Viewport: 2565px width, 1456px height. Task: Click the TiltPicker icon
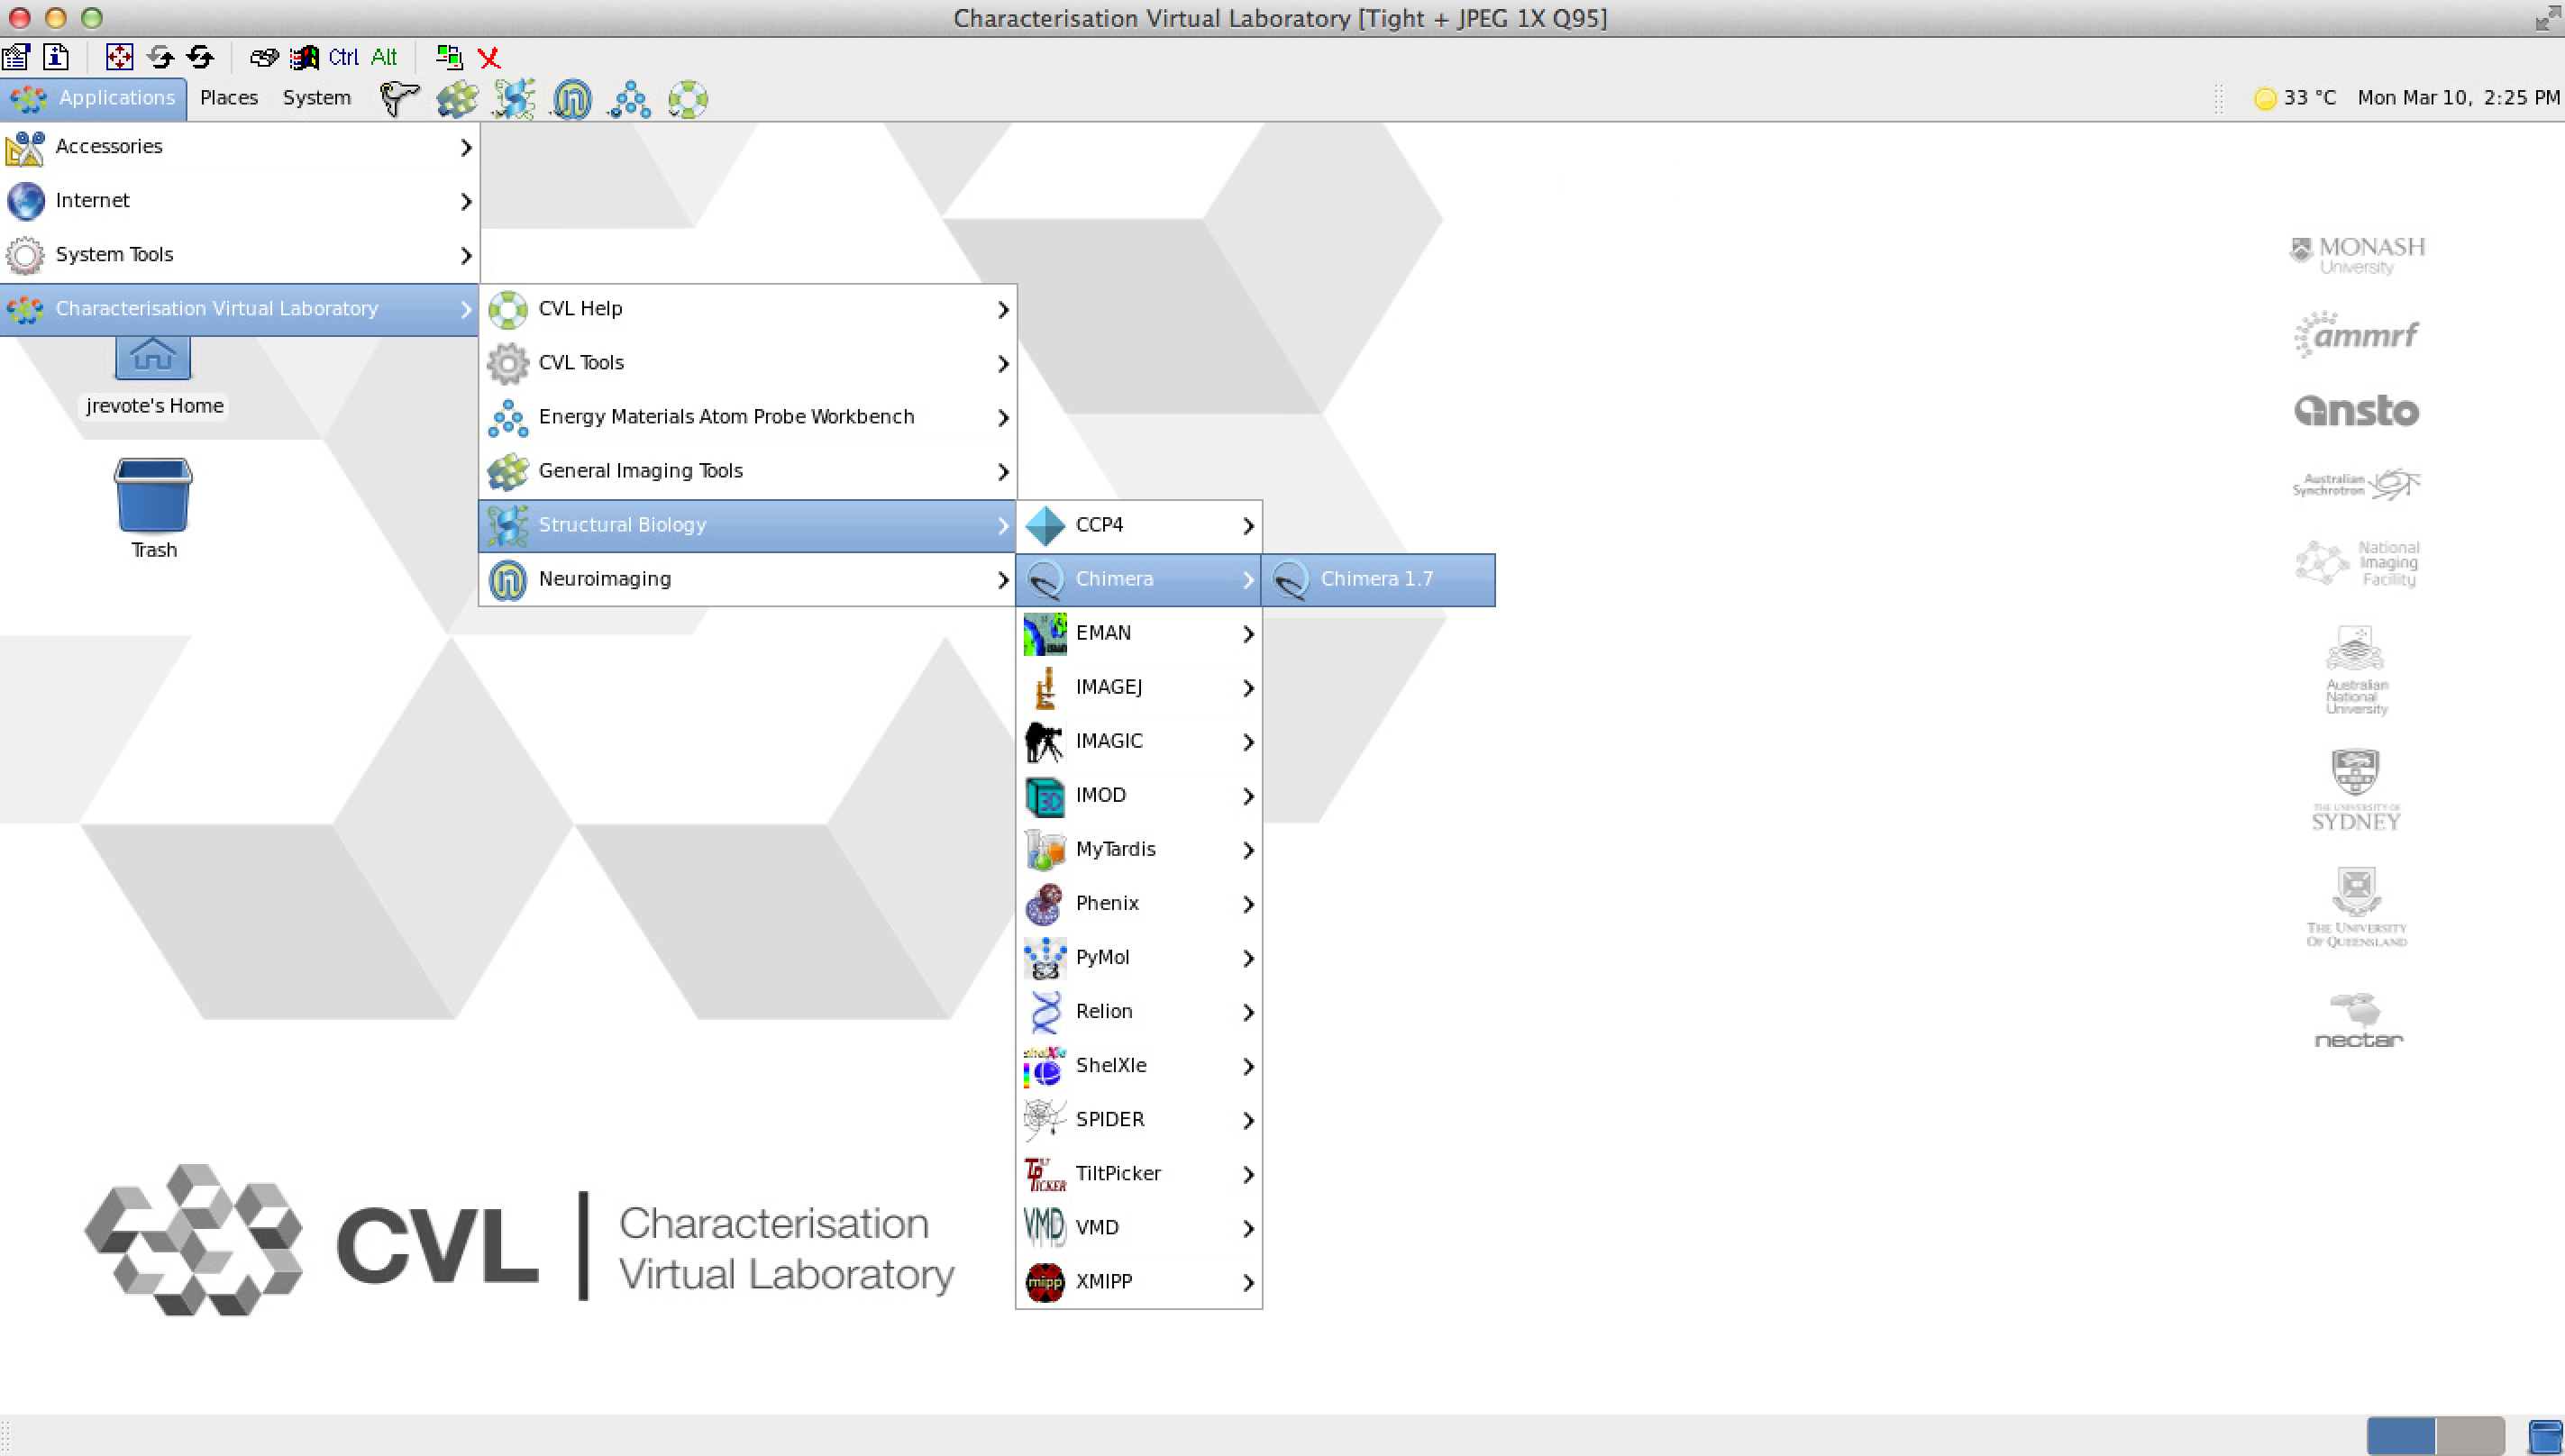pyautogui.click(x=1045, y=1174)
